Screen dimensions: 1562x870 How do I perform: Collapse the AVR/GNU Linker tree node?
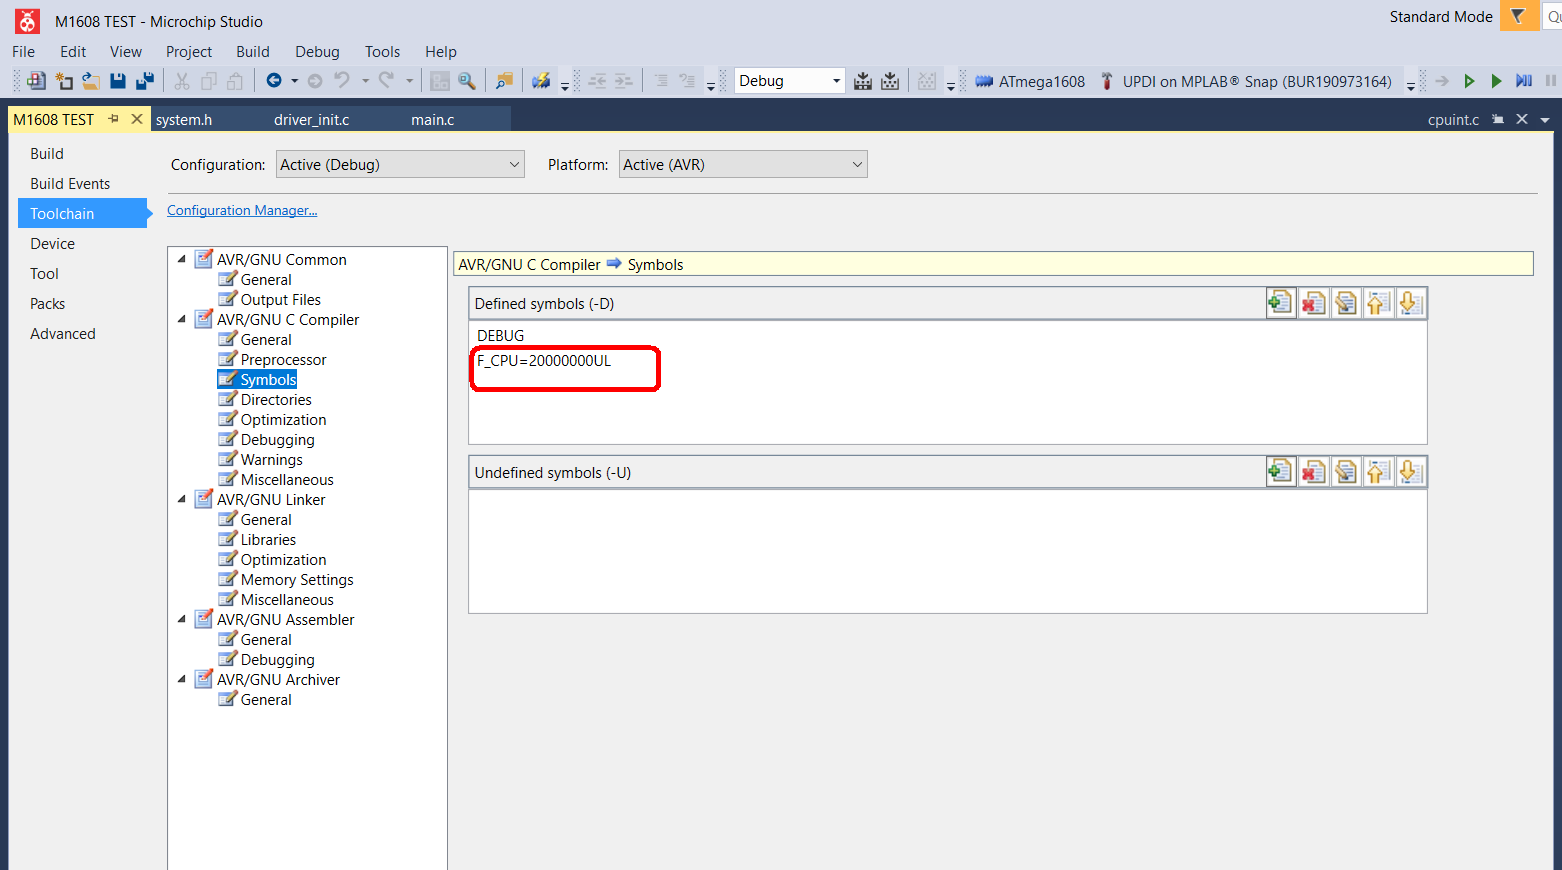(182, 499)
